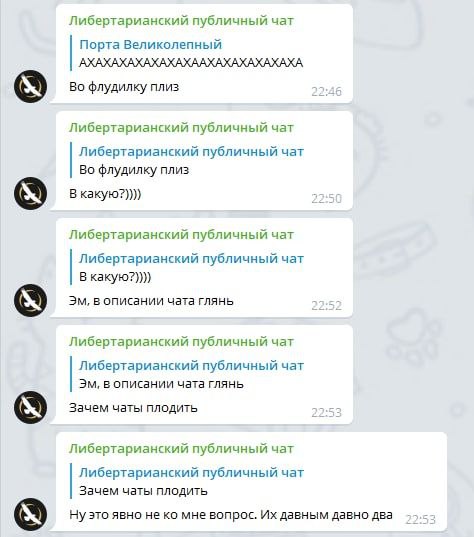The height and width of the screenshot is (537, 474).
Task: Jump to quoted 'Эм, в описании чата глянь' reply
Action: (187, 374)
